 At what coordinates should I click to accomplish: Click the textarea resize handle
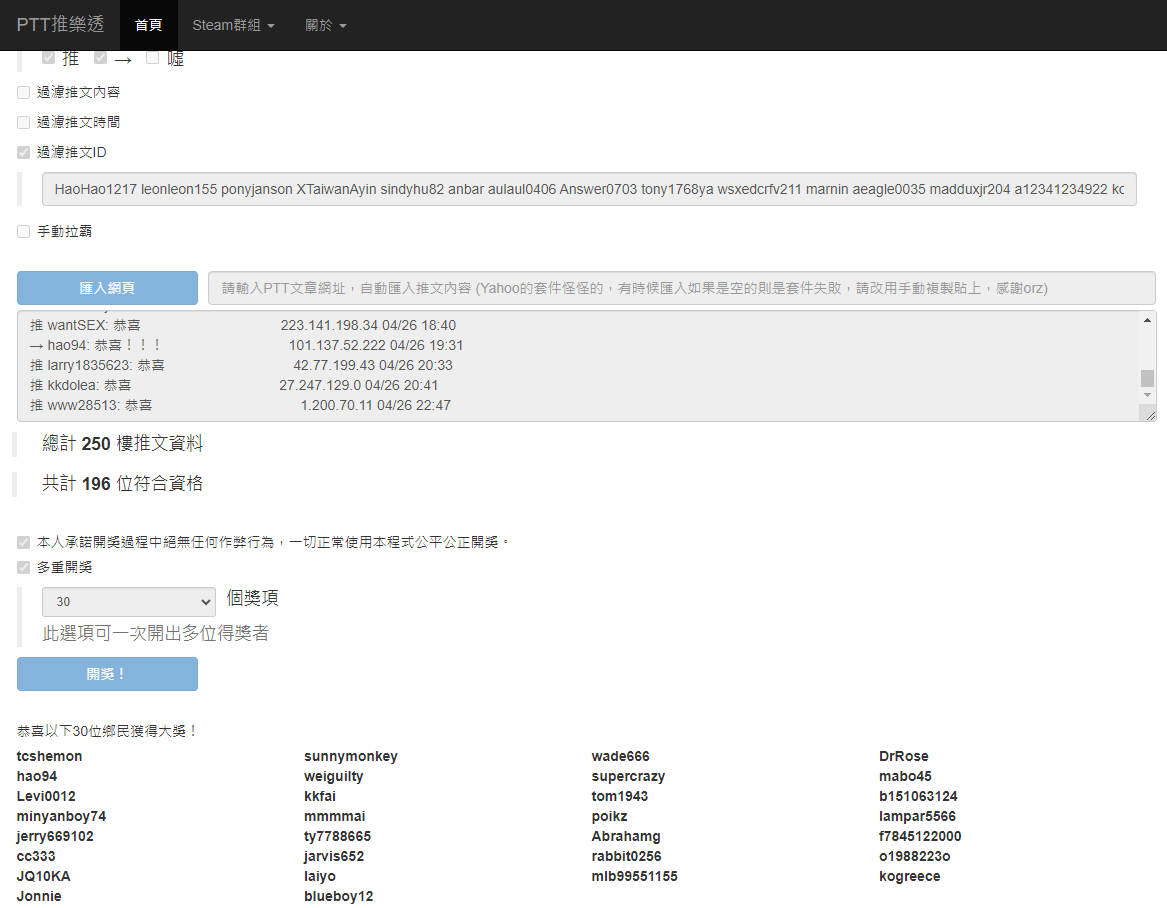tap(1151, 415)
